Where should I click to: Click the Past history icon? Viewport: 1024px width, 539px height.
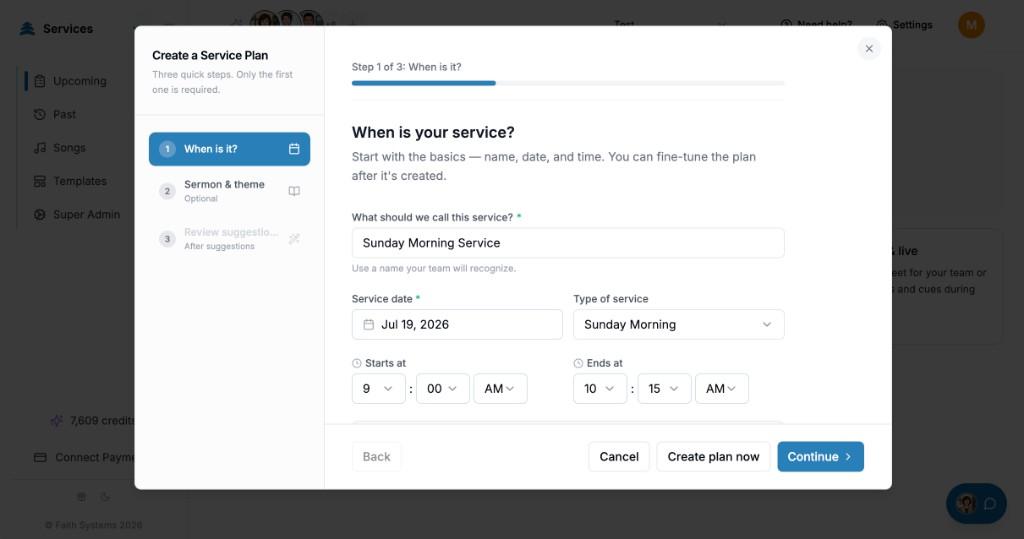point(40,114)
